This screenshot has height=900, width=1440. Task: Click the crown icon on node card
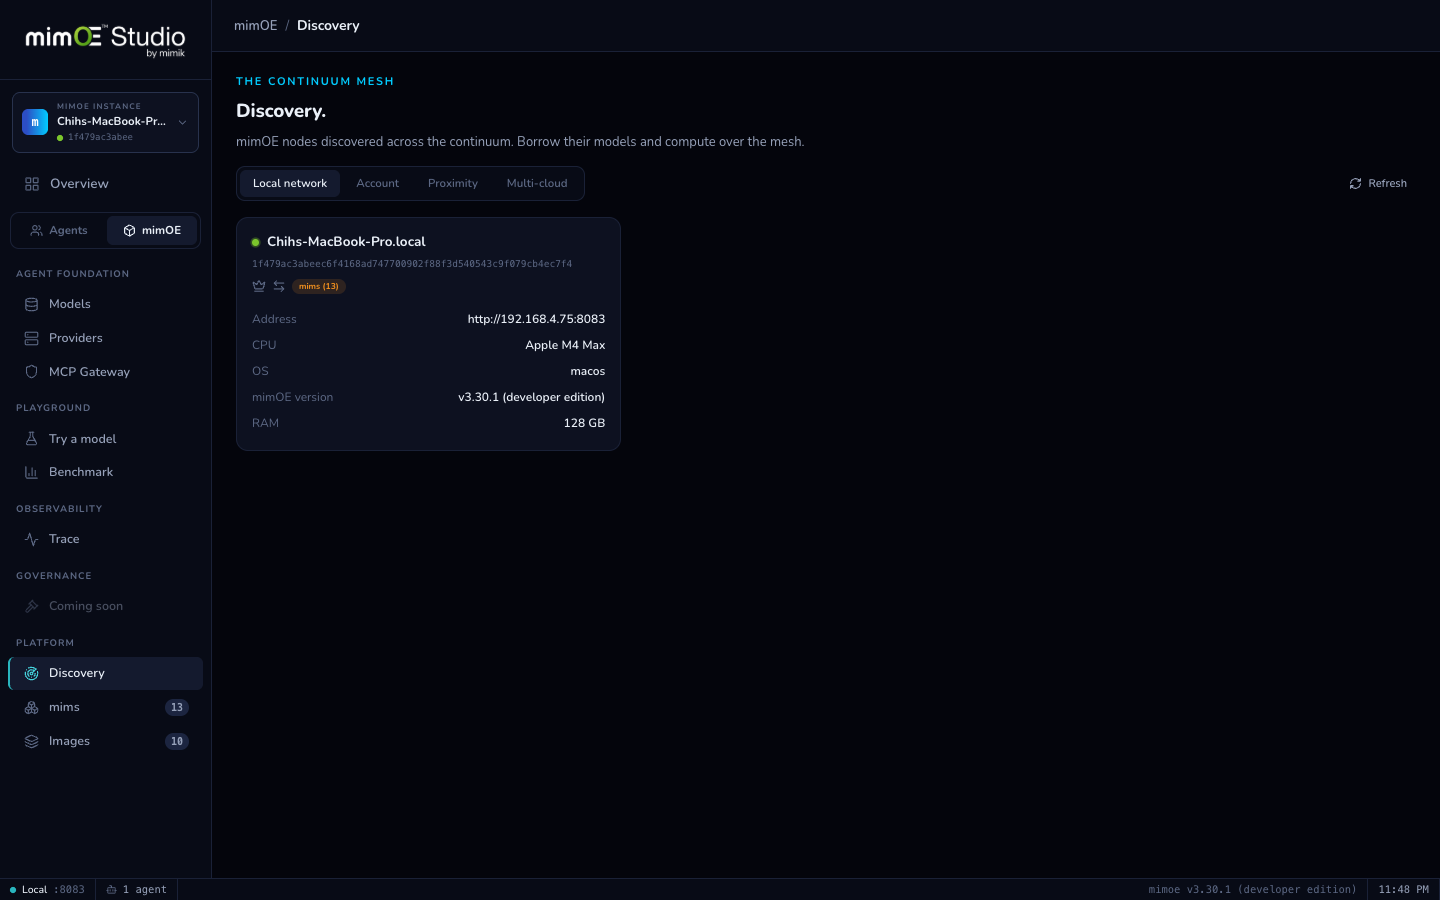[x=259, y=286]
